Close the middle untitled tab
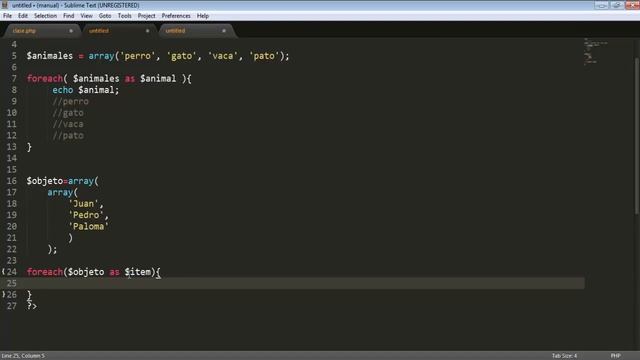The width and height of the screenshot is (640, 360). pos(147,31)
